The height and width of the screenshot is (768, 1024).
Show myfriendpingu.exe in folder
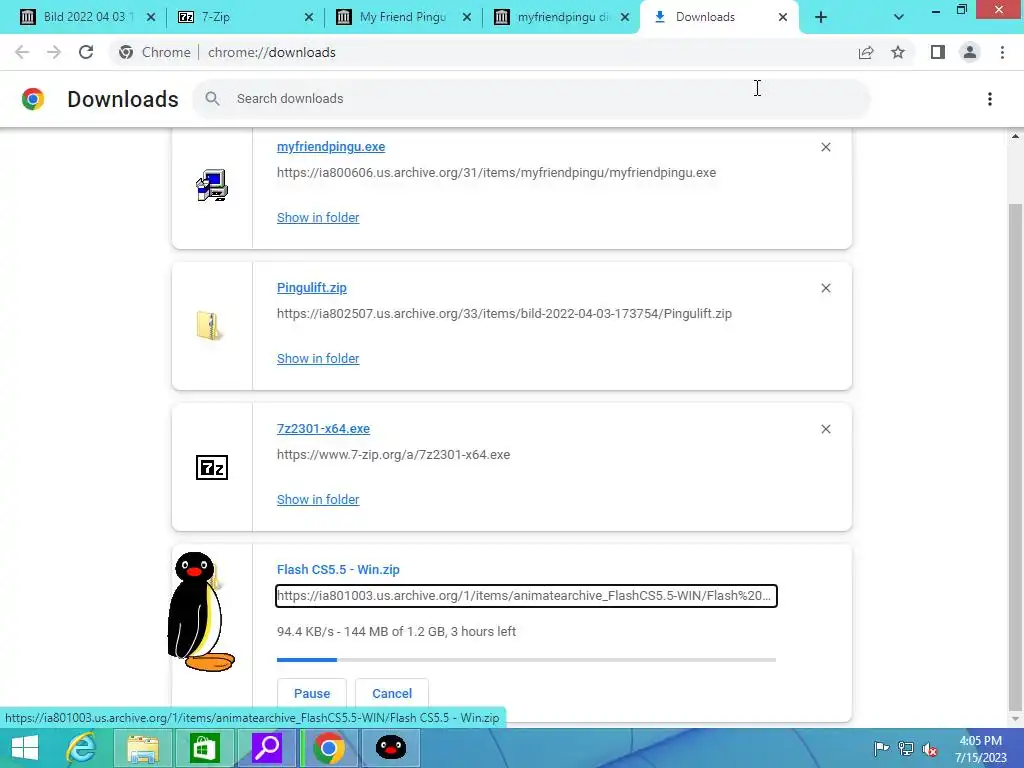pyautogui.click(x=318, y=217)
